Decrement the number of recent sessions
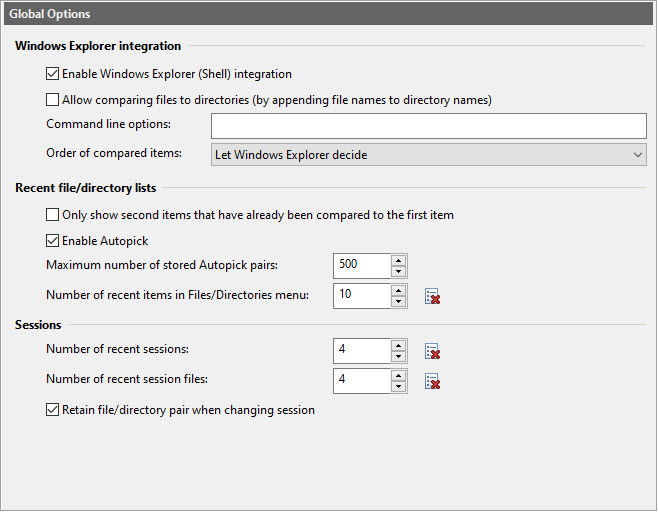The width and height of the screenshot is (658, 512). 398,357
